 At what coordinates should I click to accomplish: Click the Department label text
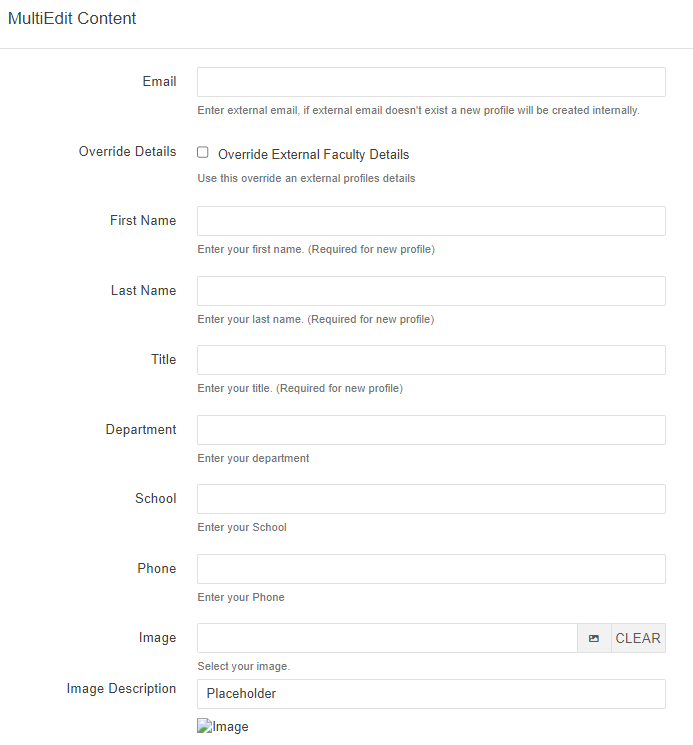point(141,430)
